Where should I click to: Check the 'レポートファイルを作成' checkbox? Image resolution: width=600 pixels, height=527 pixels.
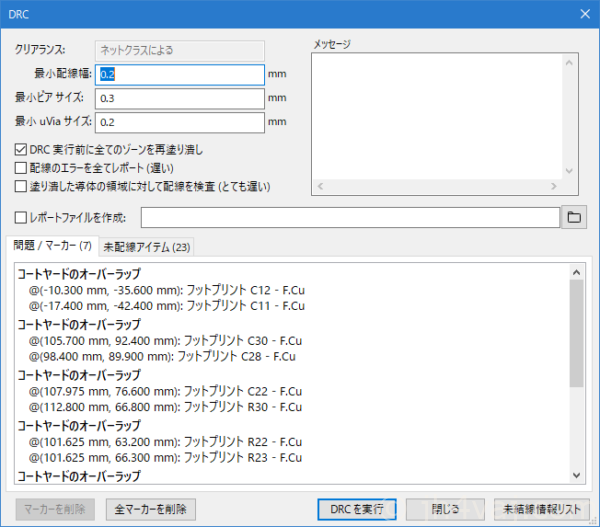tap(21, 216)
